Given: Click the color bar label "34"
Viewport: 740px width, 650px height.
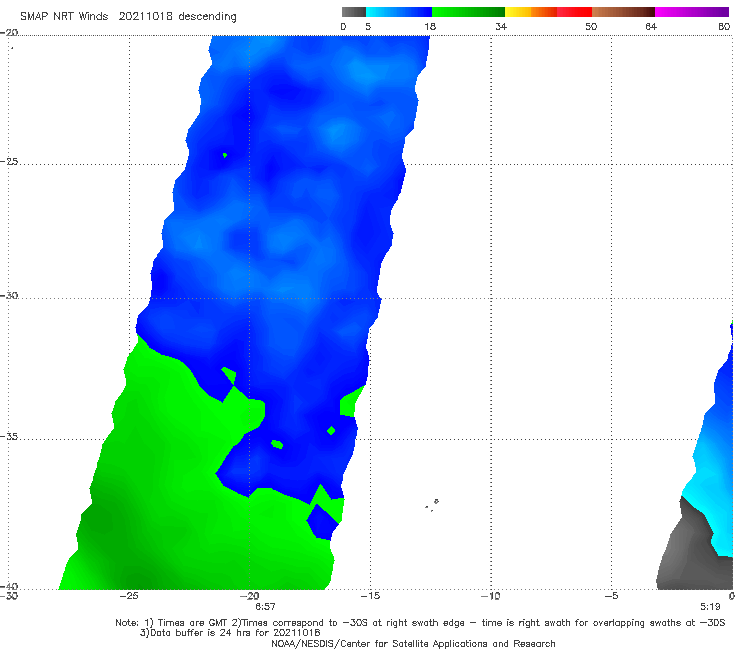Looking at the screenshot, I should pos(501,27).
